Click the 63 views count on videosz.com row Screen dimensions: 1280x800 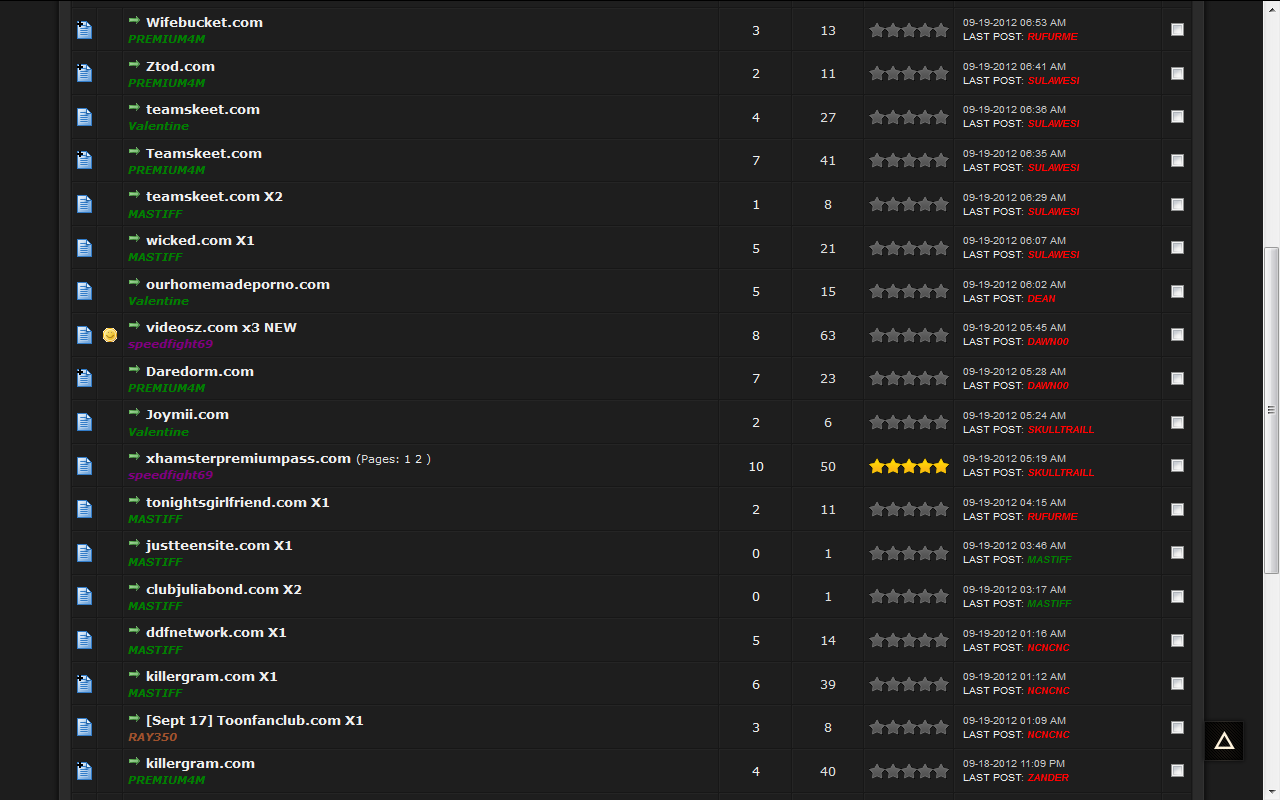[828, 335]
